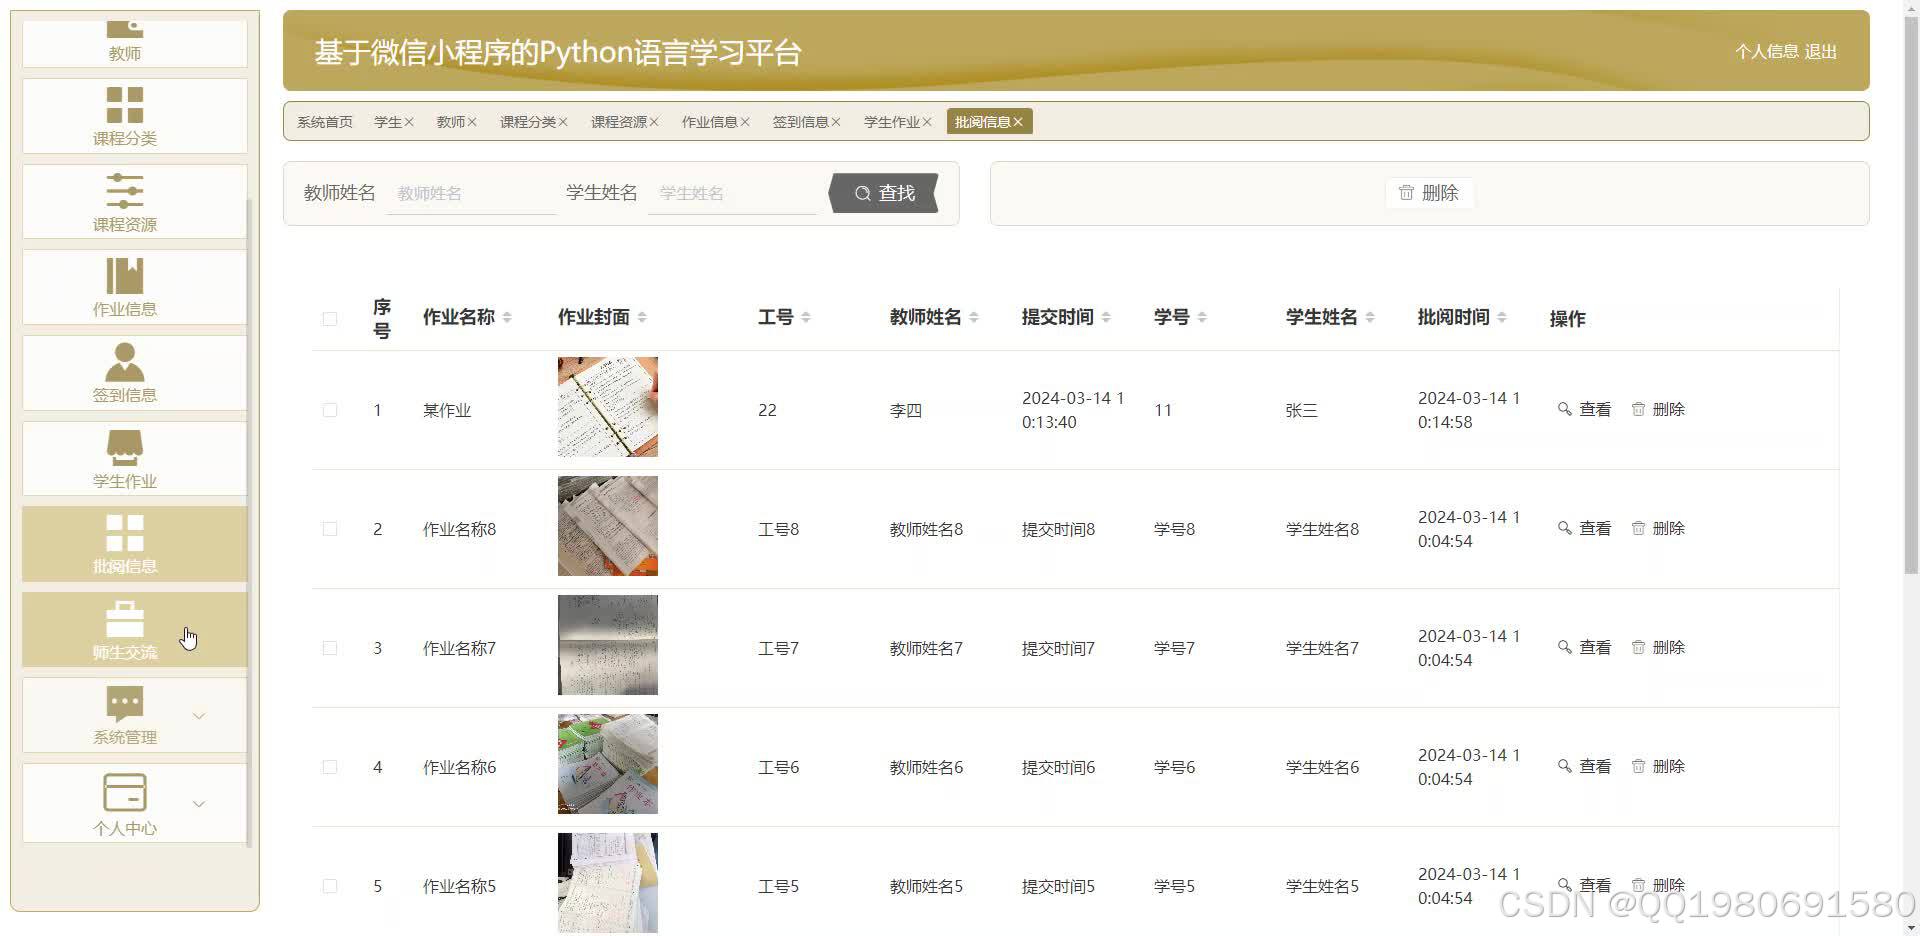Image resolution: width=1920 pixels, height=936 pixels.
Task: Open the 师生交流 module
Action: point(124,630)
